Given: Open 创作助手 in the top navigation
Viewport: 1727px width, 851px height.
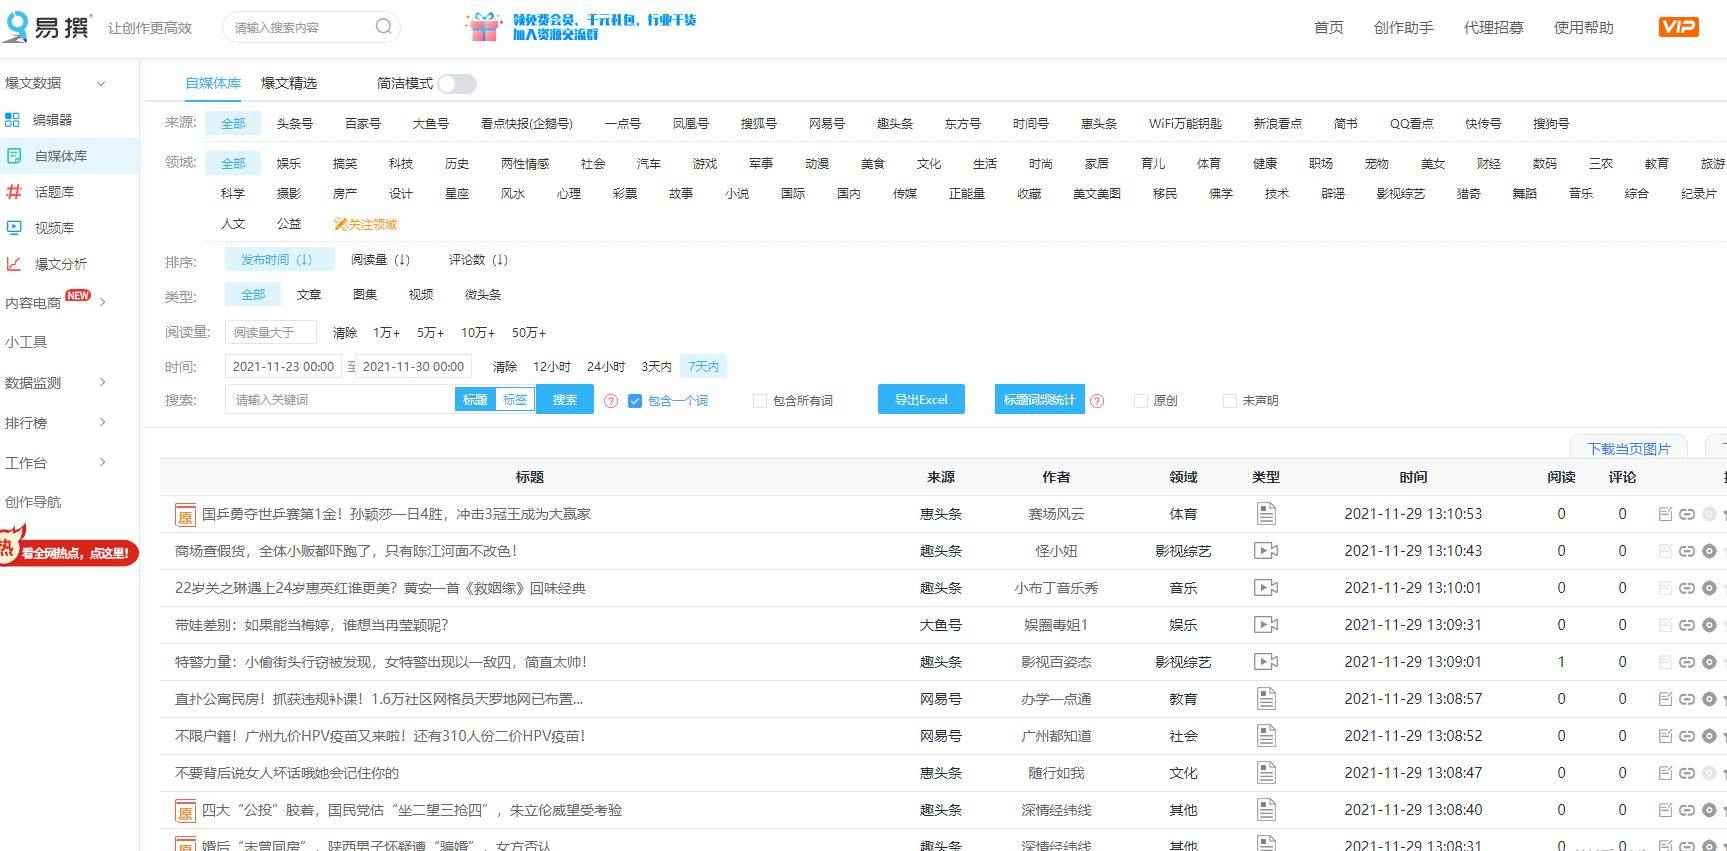Looking at the screenshot, I should (x=1403, y=28).
